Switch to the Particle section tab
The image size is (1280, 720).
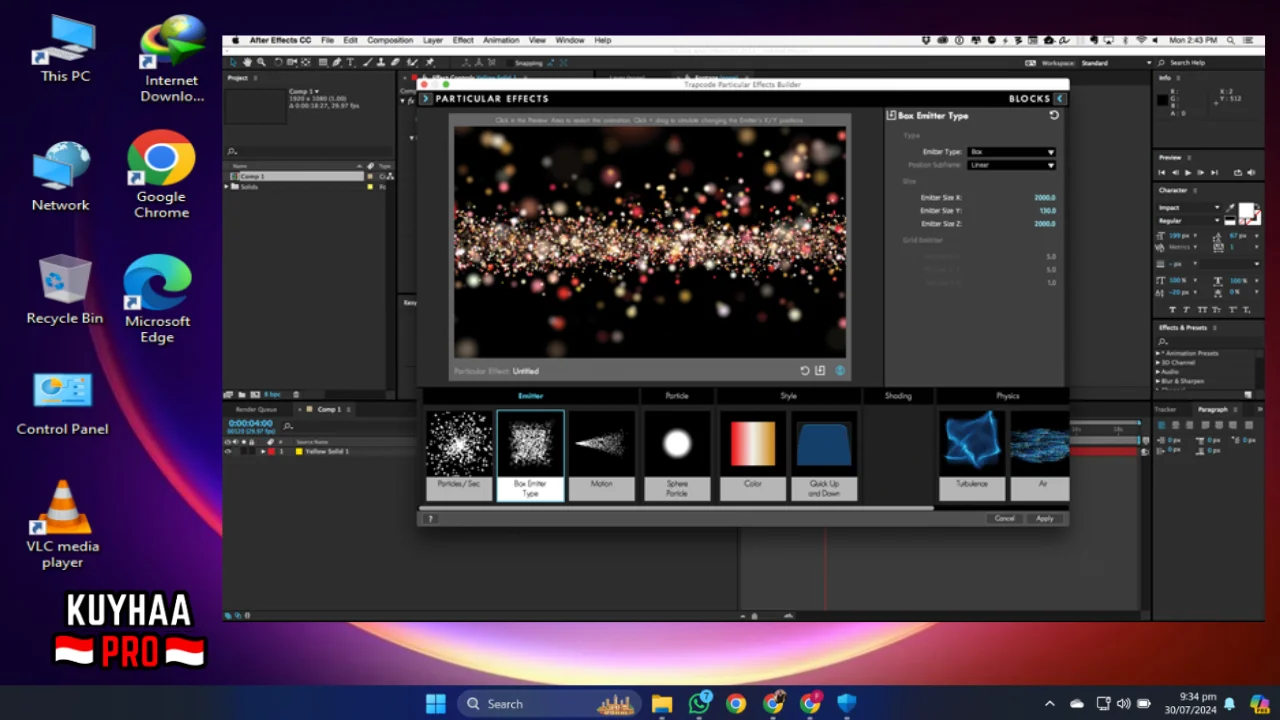[x=677, y=396]
